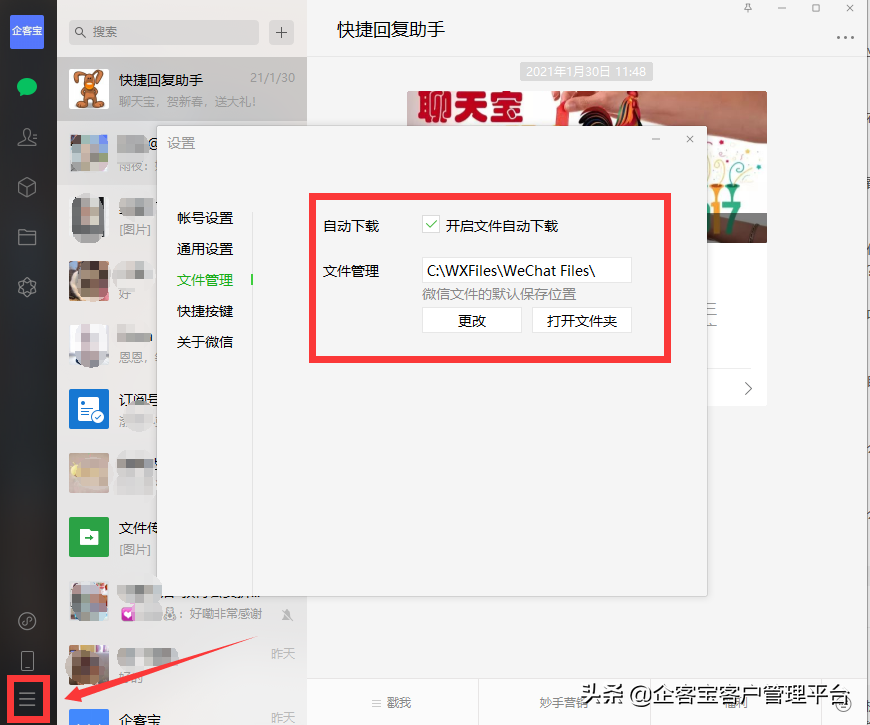The height and width of the screenshot is (725, 870).
Task: Open the Chats tab in sidebar
Action: (x=27, y=87)
